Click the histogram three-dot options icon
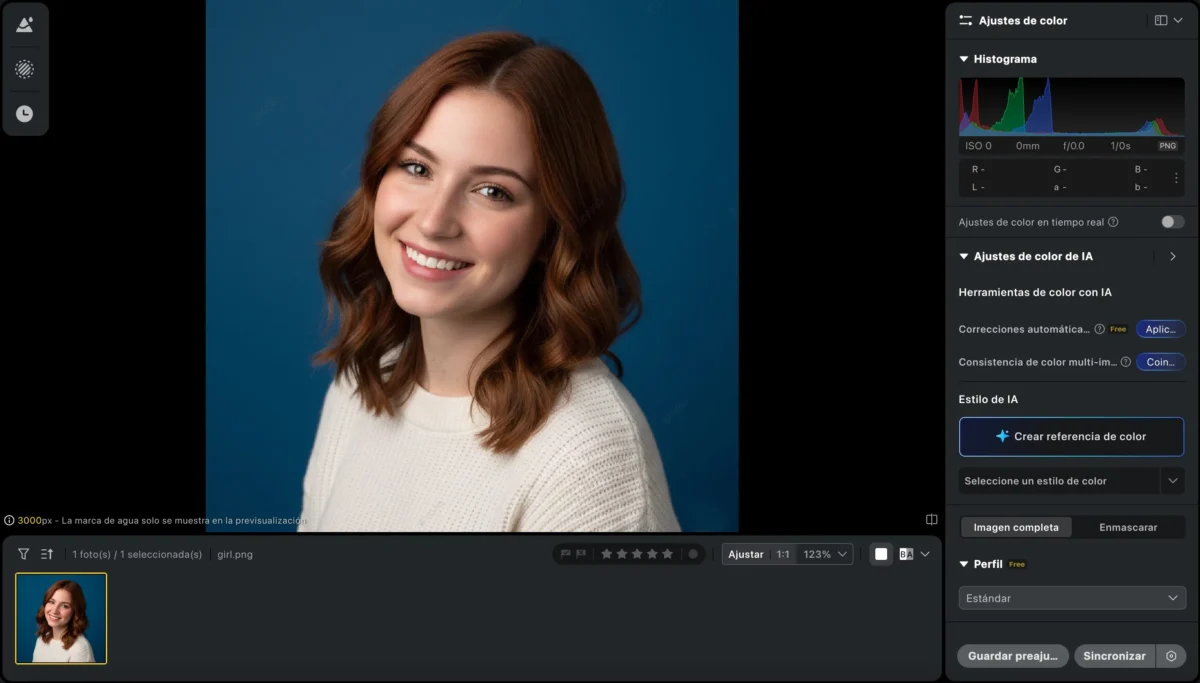Viewport: 1200px width, 683px height. tap(1176, 178)
